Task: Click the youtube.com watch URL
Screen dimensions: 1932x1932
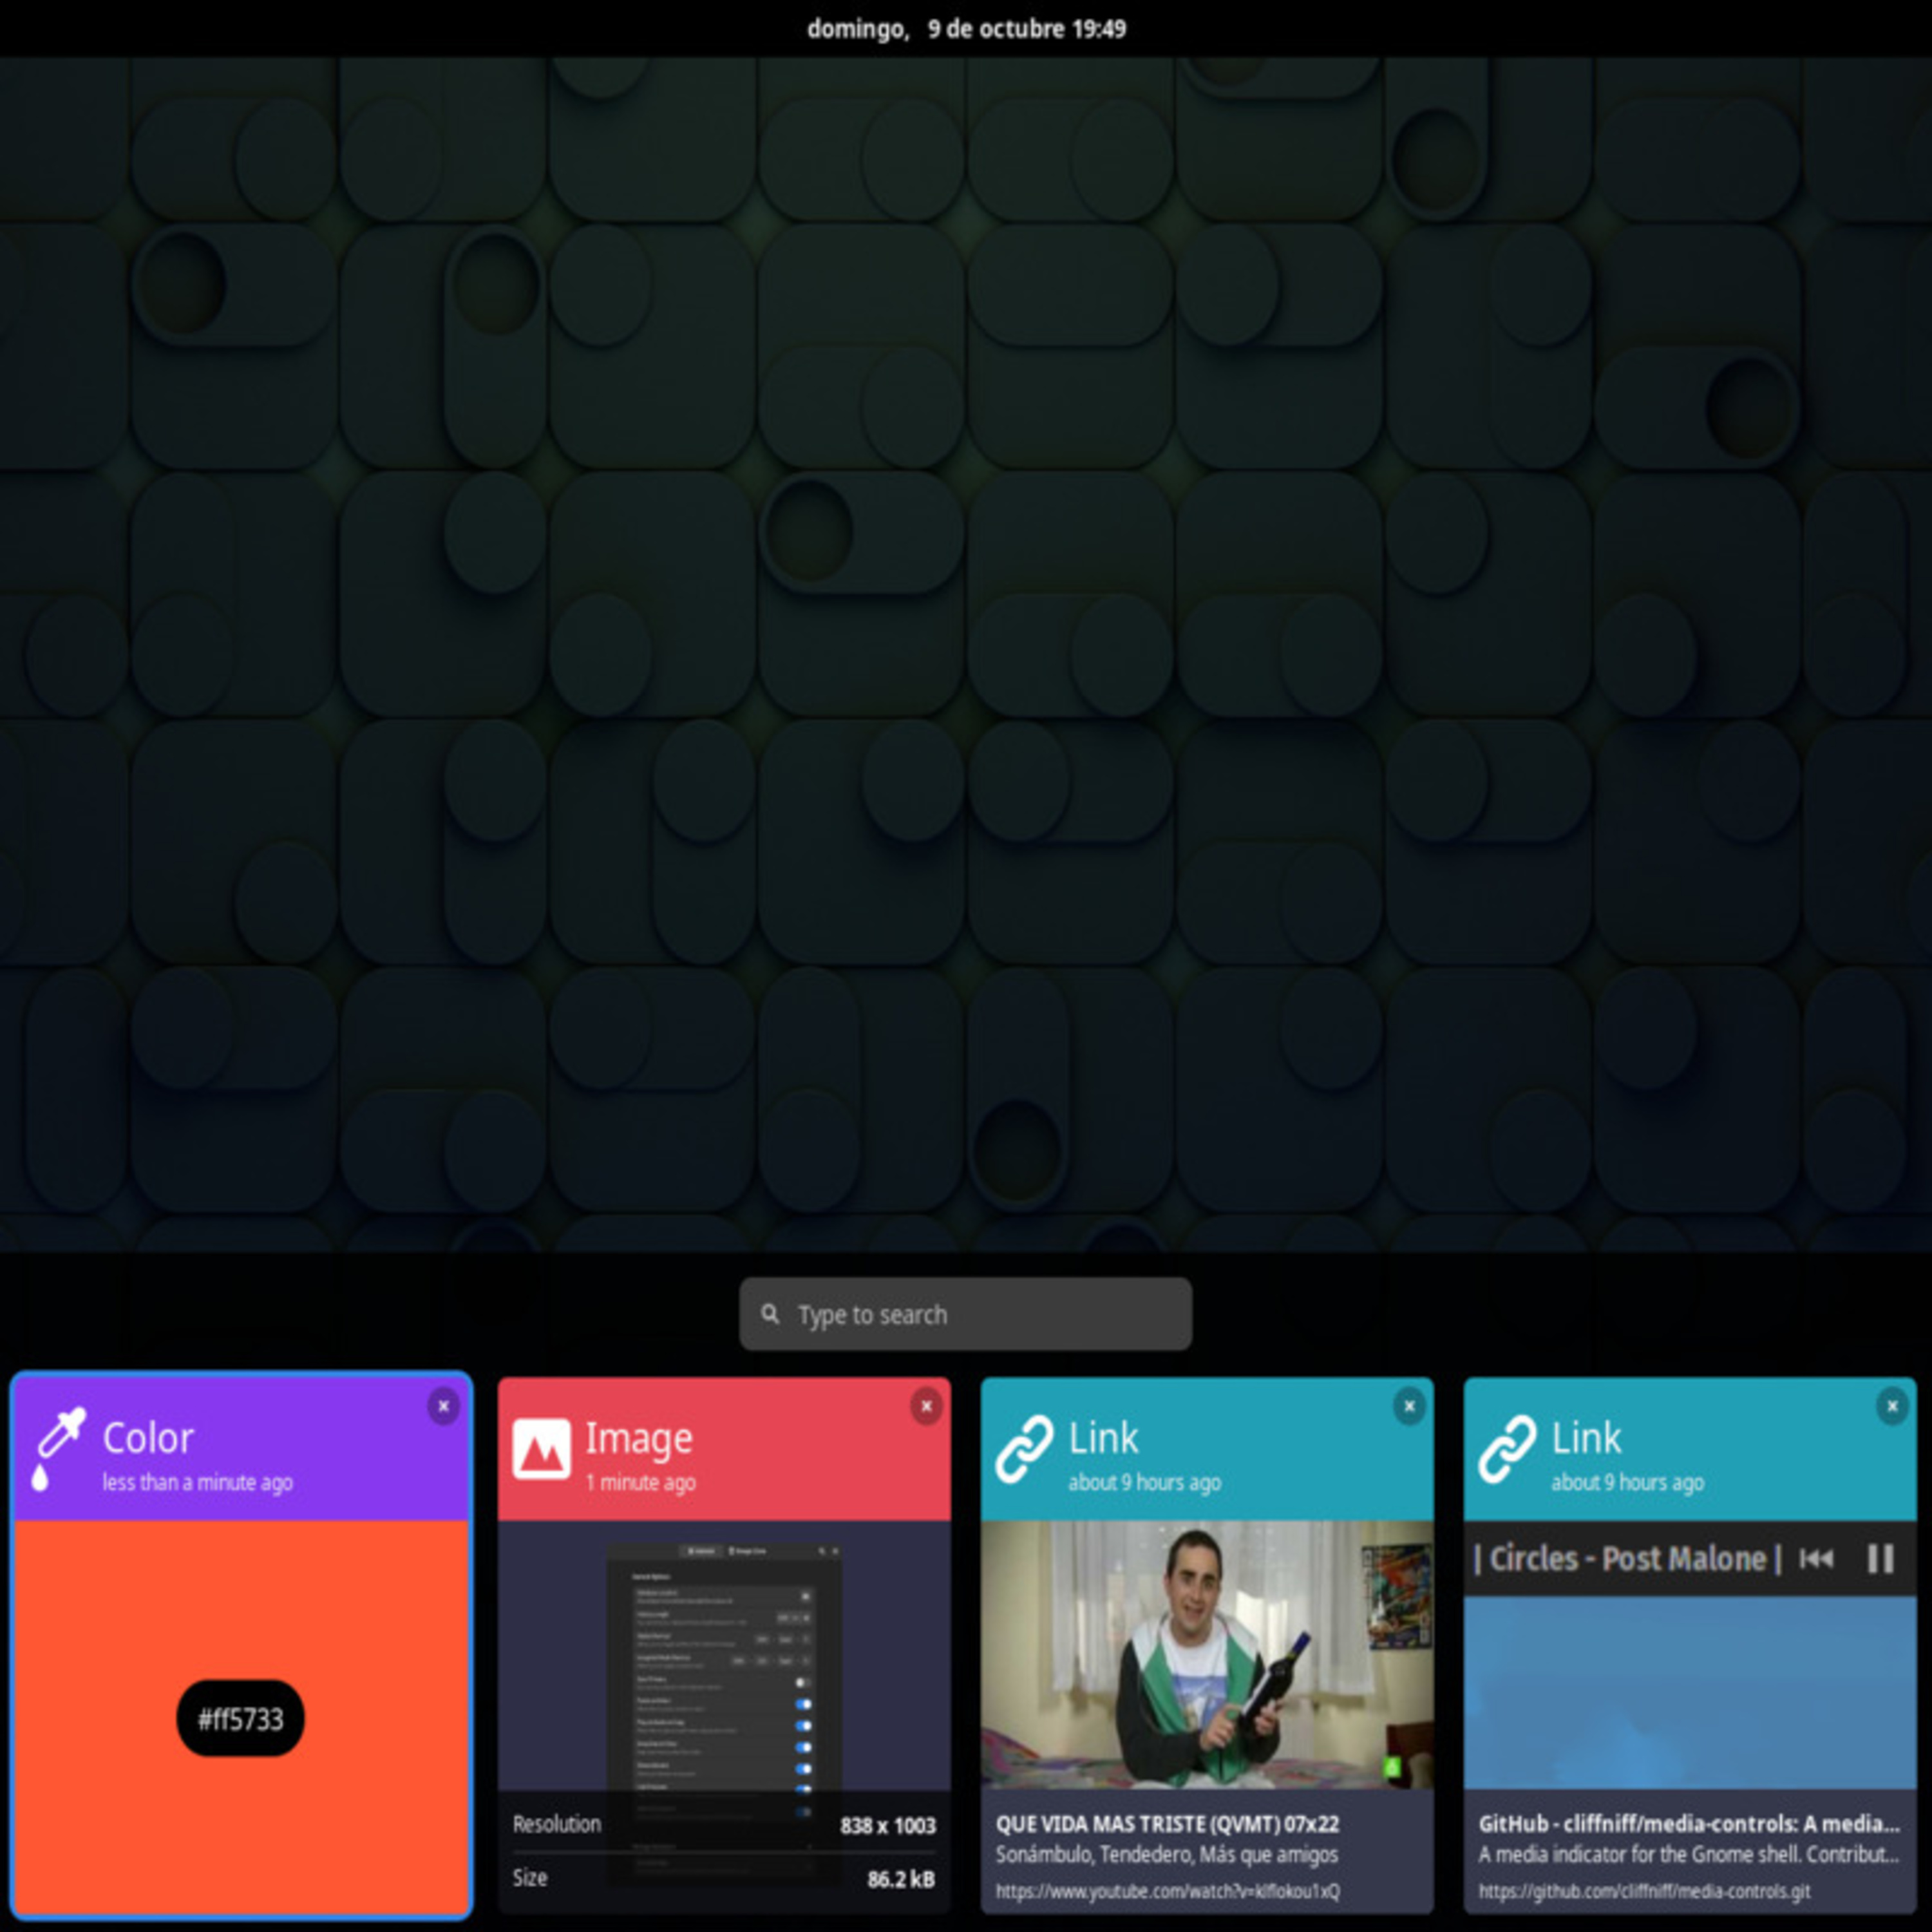Action: click(x=1167, y=1891)
